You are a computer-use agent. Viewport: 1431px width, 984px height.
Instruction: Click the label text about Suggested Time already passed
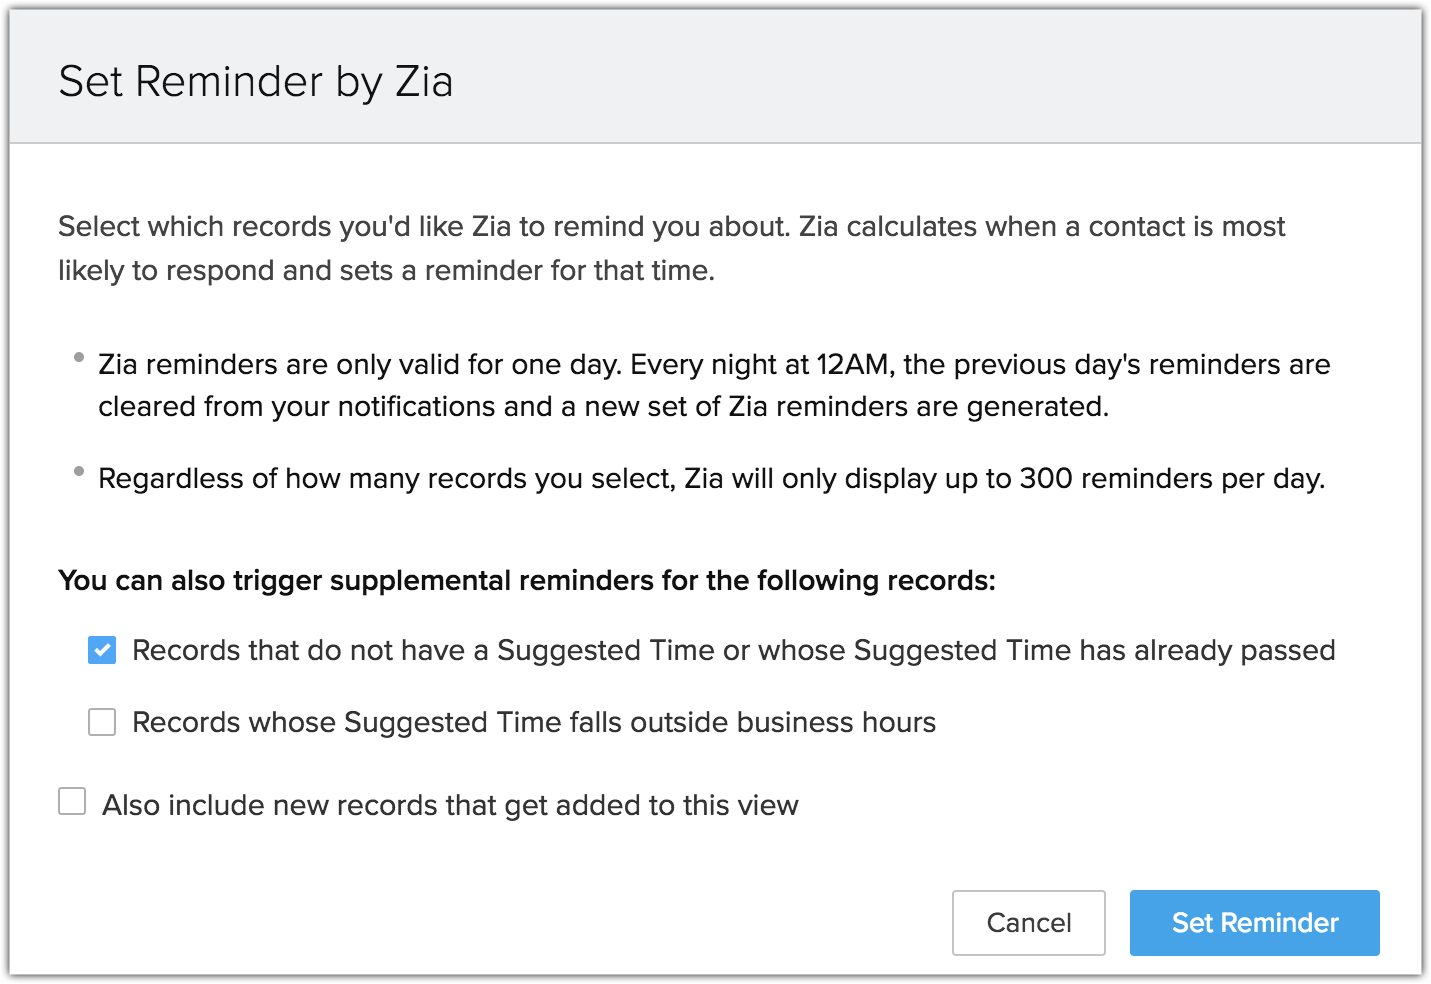pos(734,650)
